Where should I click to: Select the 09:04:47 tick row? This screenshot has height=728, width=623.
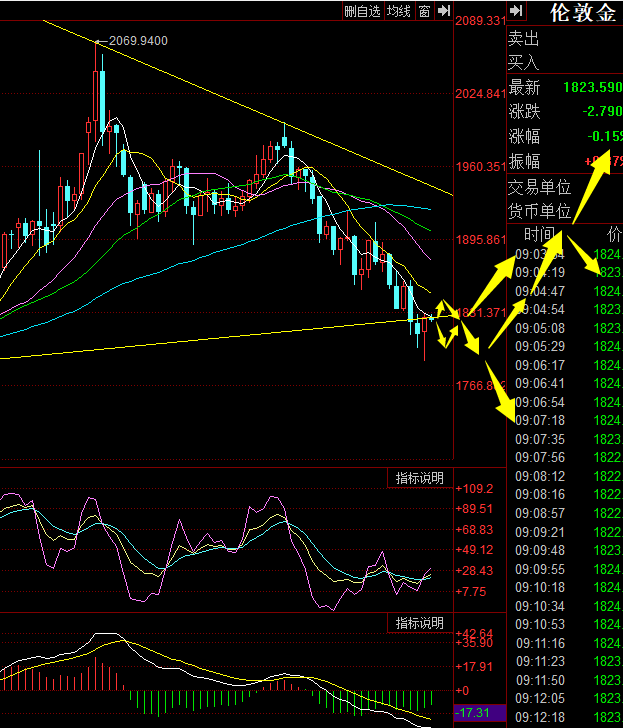569,292
